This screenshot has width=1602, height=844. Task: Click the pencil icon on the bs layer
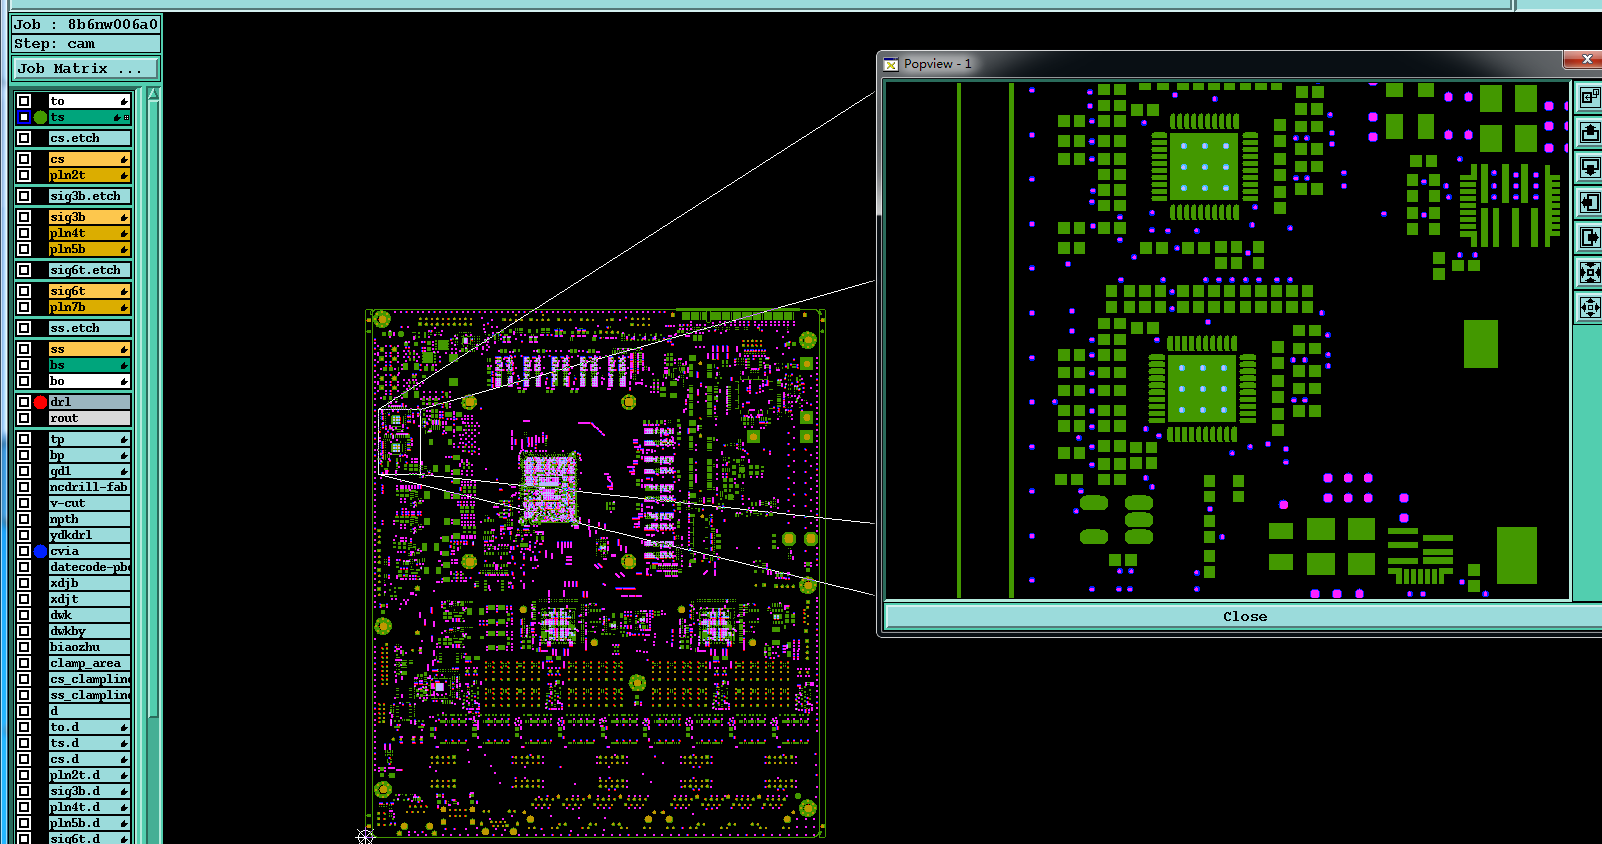[x=124, y=365]
